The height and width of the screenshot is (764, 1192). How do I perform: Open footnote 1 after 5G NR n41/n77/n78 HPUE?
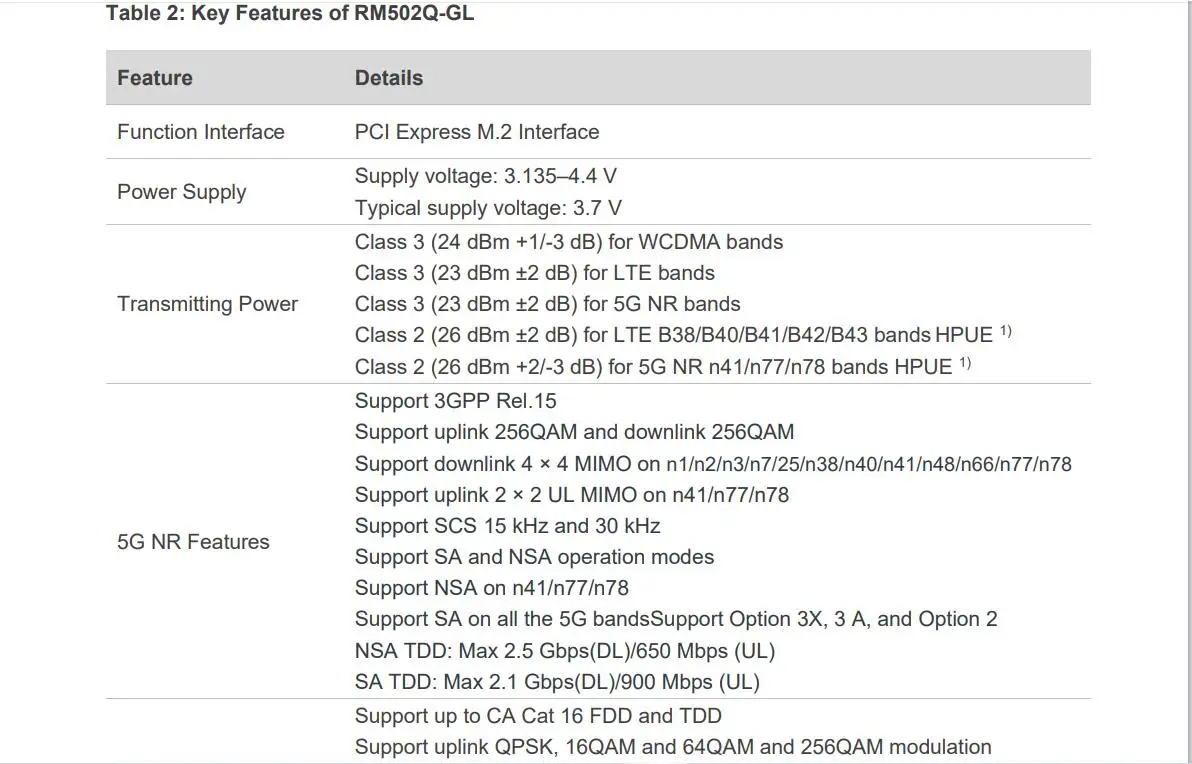coord(965,362)
